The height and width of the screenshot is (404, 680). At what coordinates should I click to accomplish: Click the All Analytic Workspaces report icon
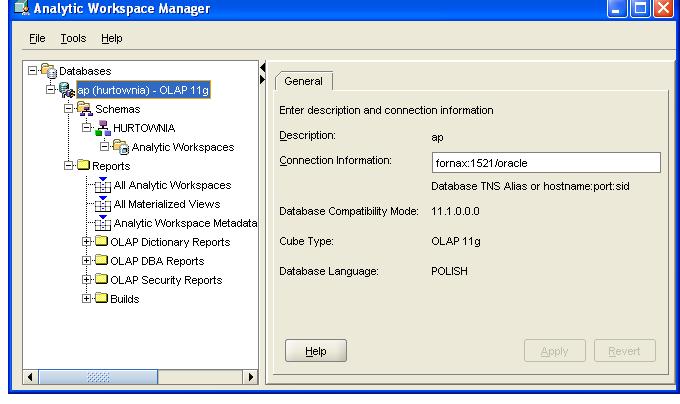point(103,185)
